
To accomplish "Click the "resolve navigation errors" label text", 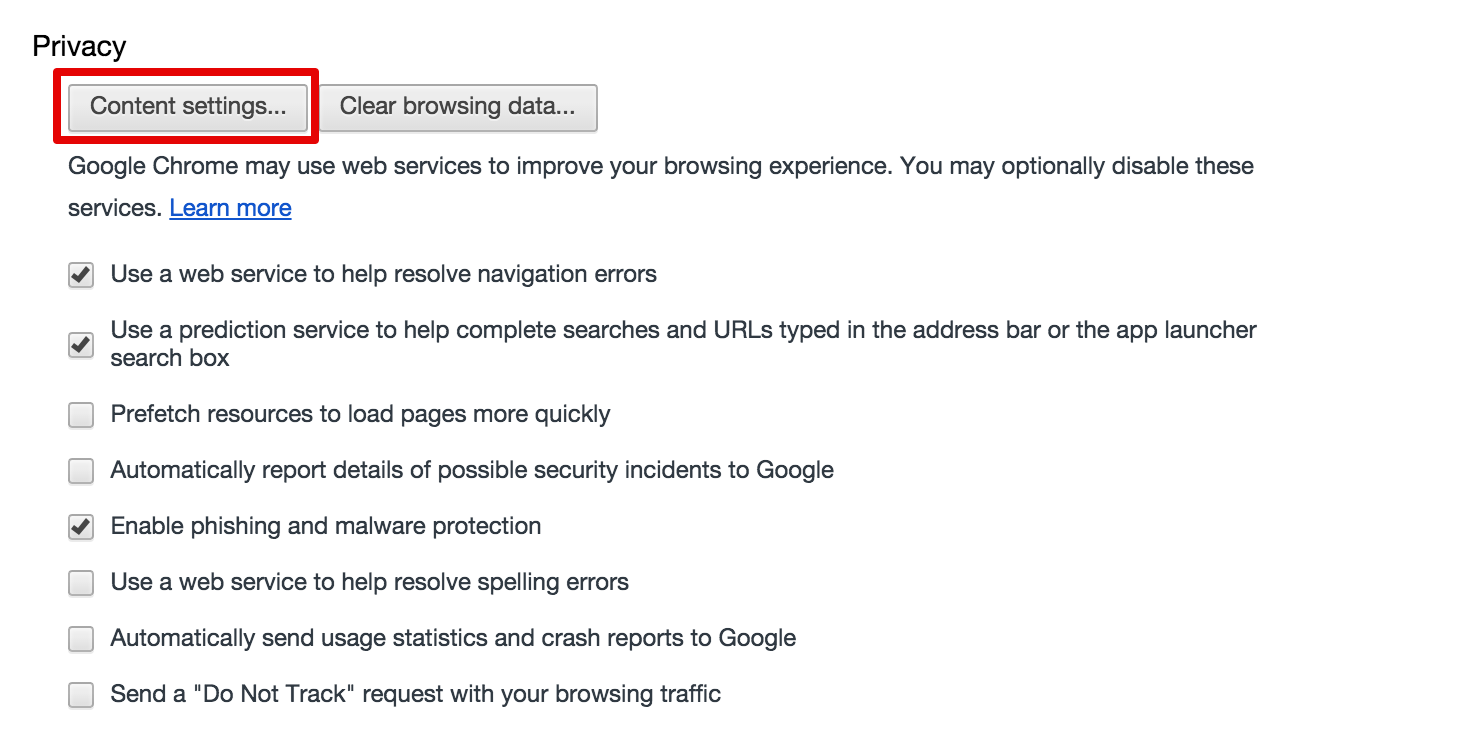I will (x=383, y=274).
